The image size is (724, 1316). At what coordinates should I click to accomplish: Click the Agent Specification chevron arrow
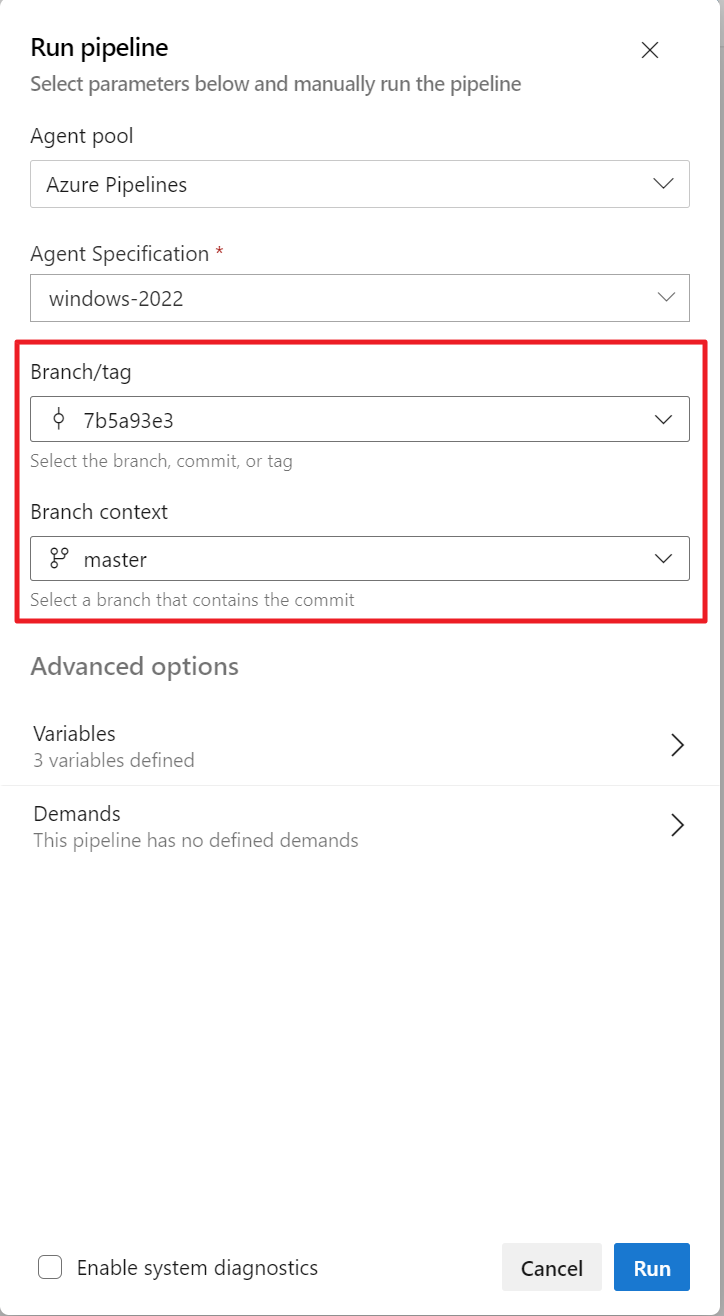[666, 298]
